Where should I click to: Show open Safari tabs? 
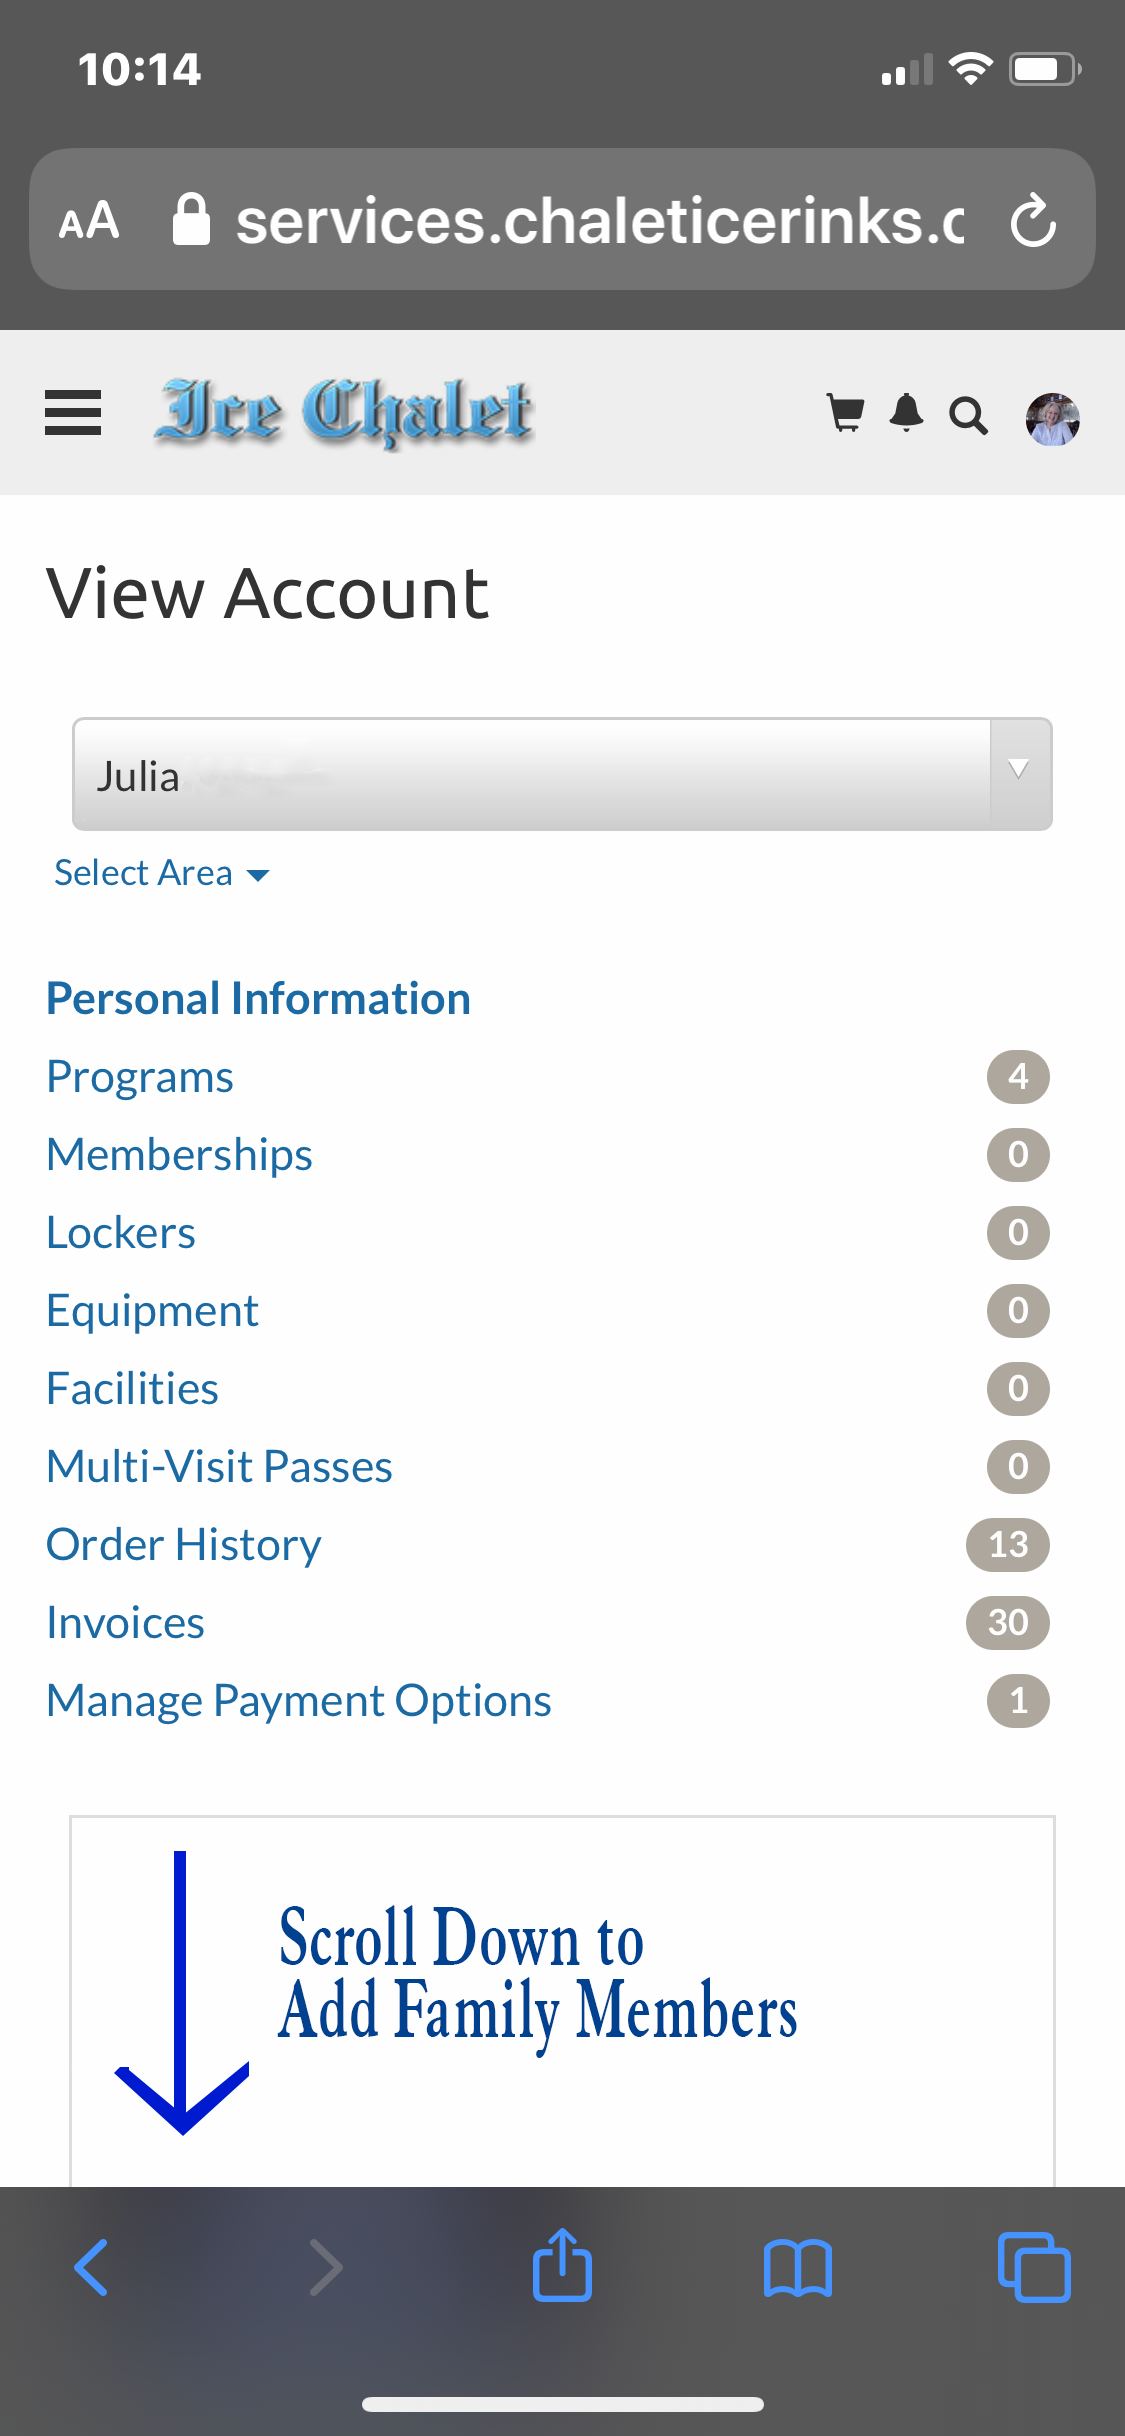pyautogui.click(x=1034, y=2267)
